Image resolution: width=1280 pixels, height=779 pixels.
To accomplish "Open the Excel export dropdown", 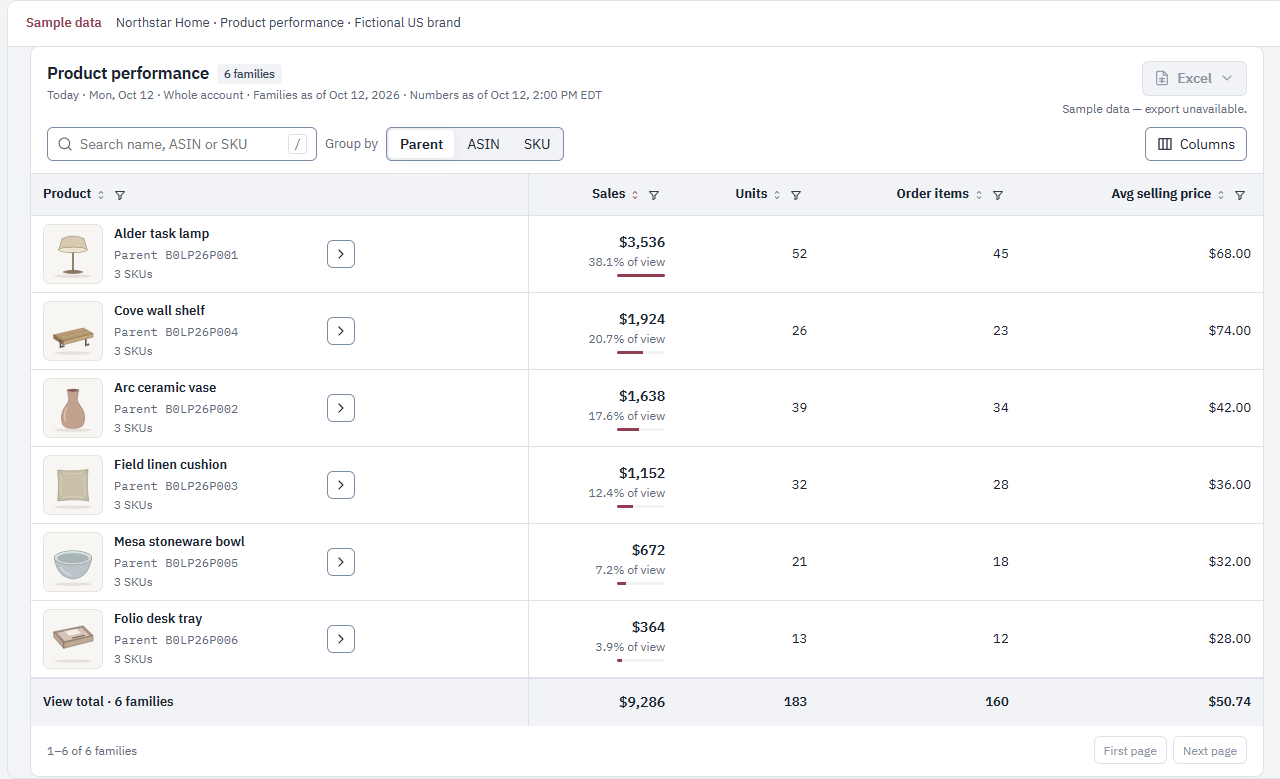I will [x=1194, y=78].
